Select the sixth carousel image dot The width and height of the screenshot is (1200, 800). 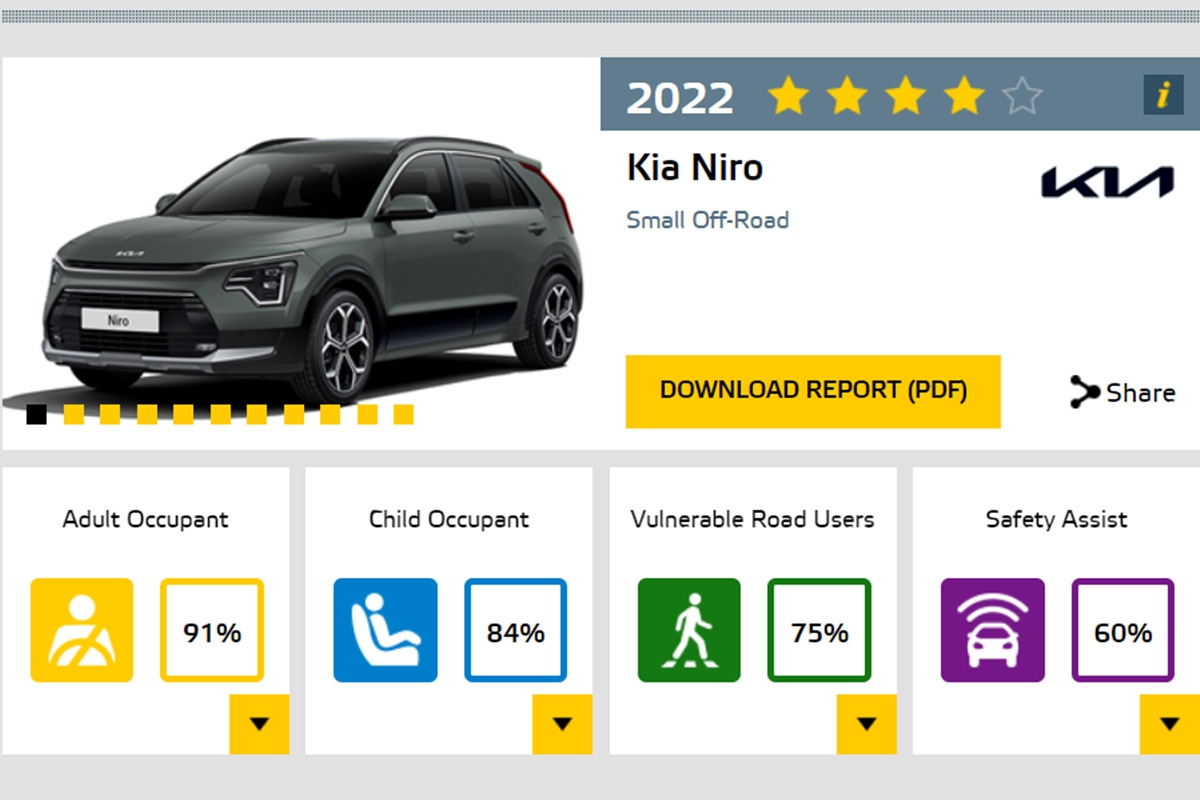point(220,414)
